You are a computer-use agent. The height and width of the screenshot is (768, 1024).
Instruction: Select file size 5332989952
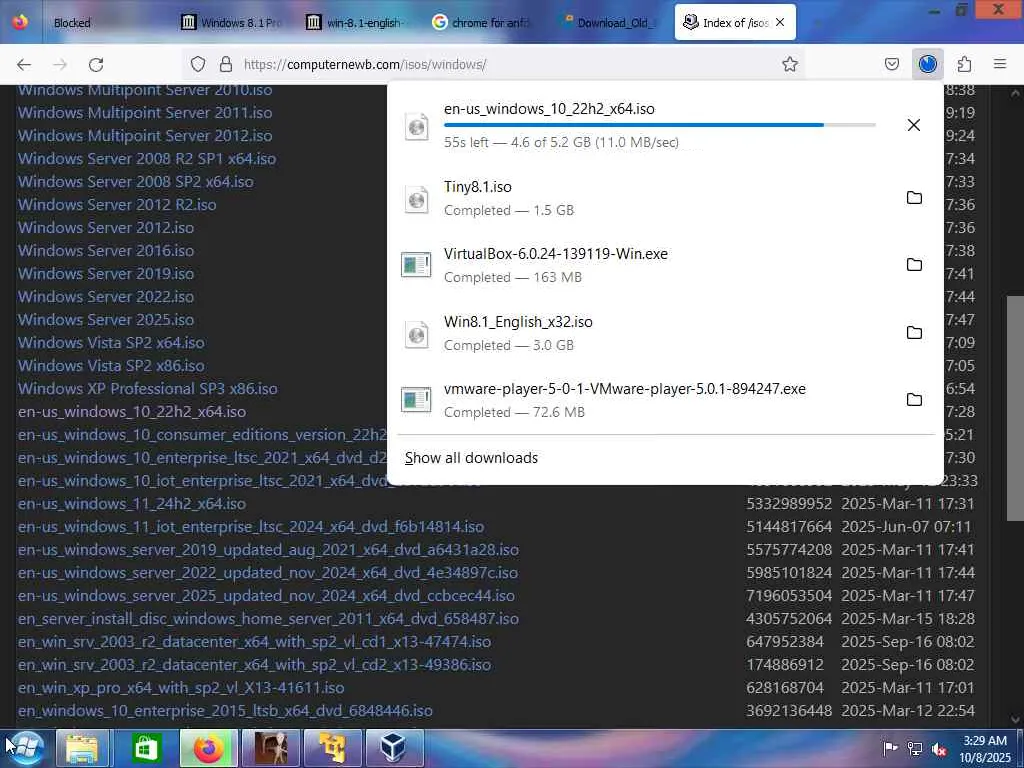[789, 504]
